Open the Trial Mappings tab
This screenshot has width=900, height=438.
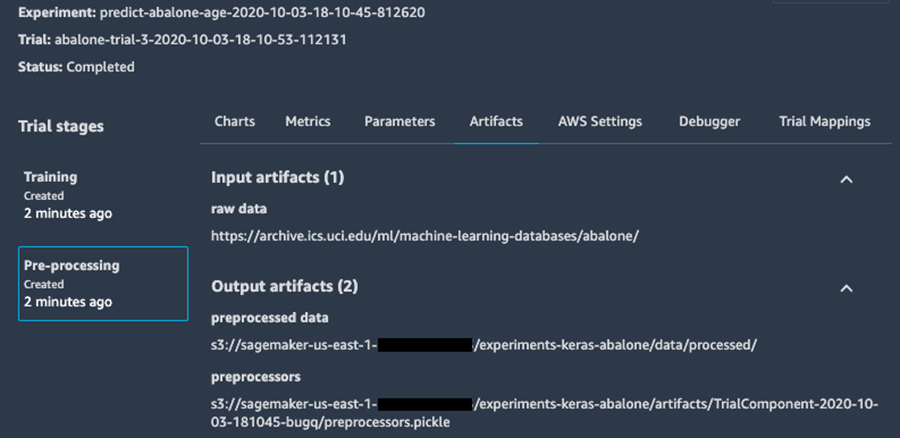pyautogui.click(x=824, y=122)
